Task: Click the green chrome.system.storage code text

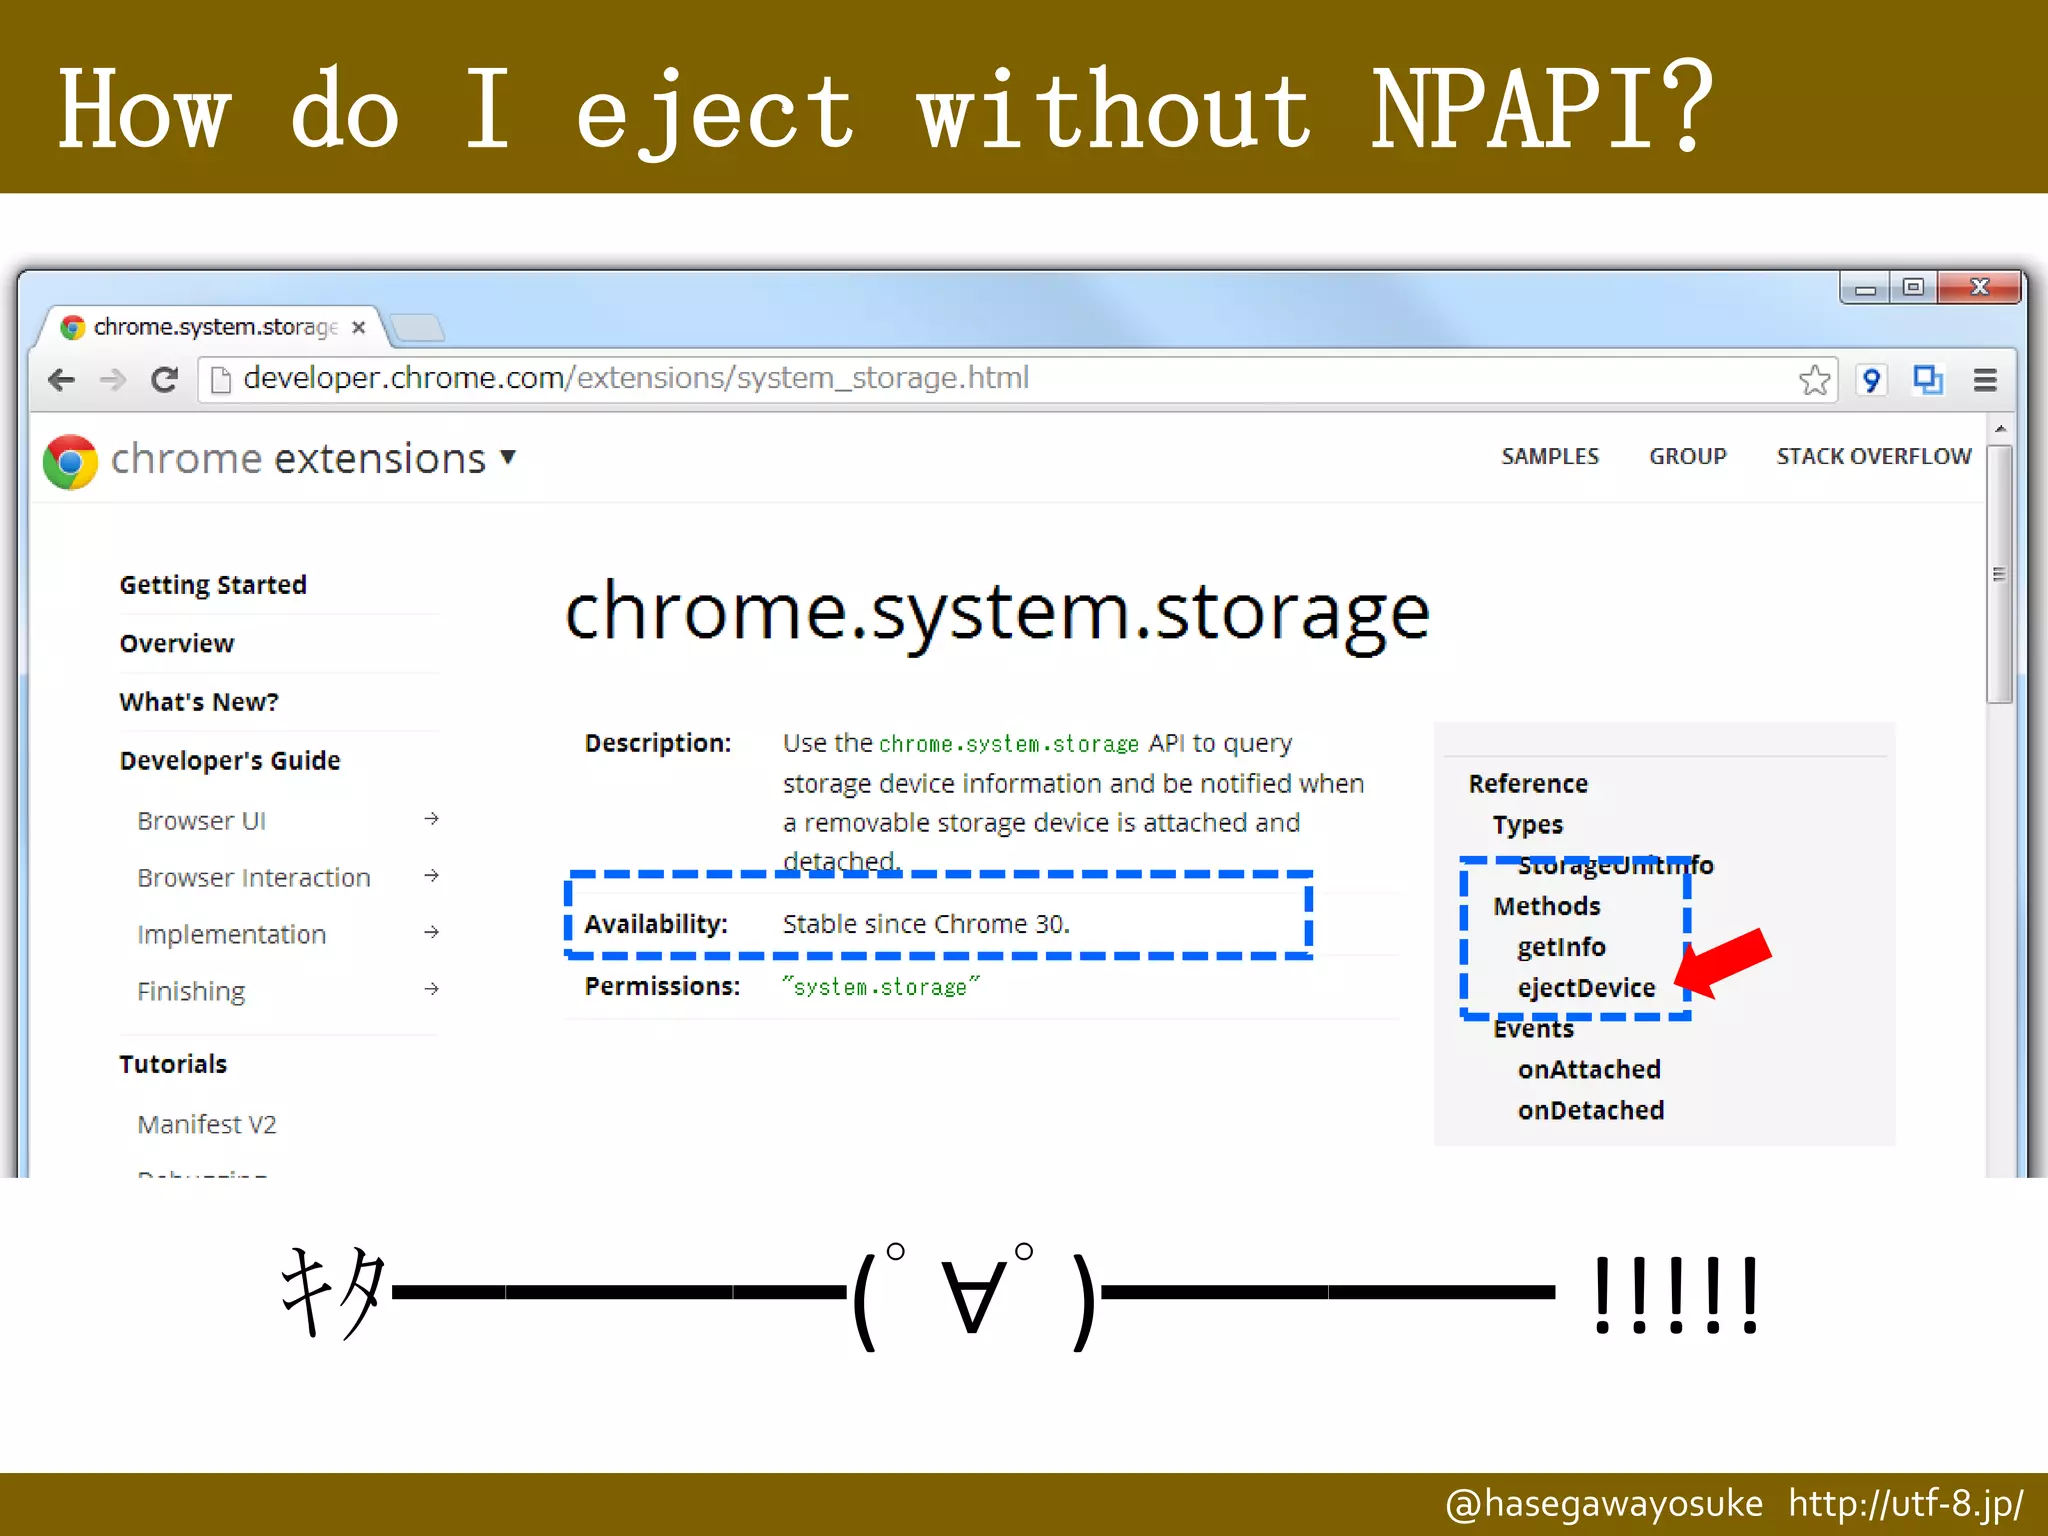Action: [1009, 744]
